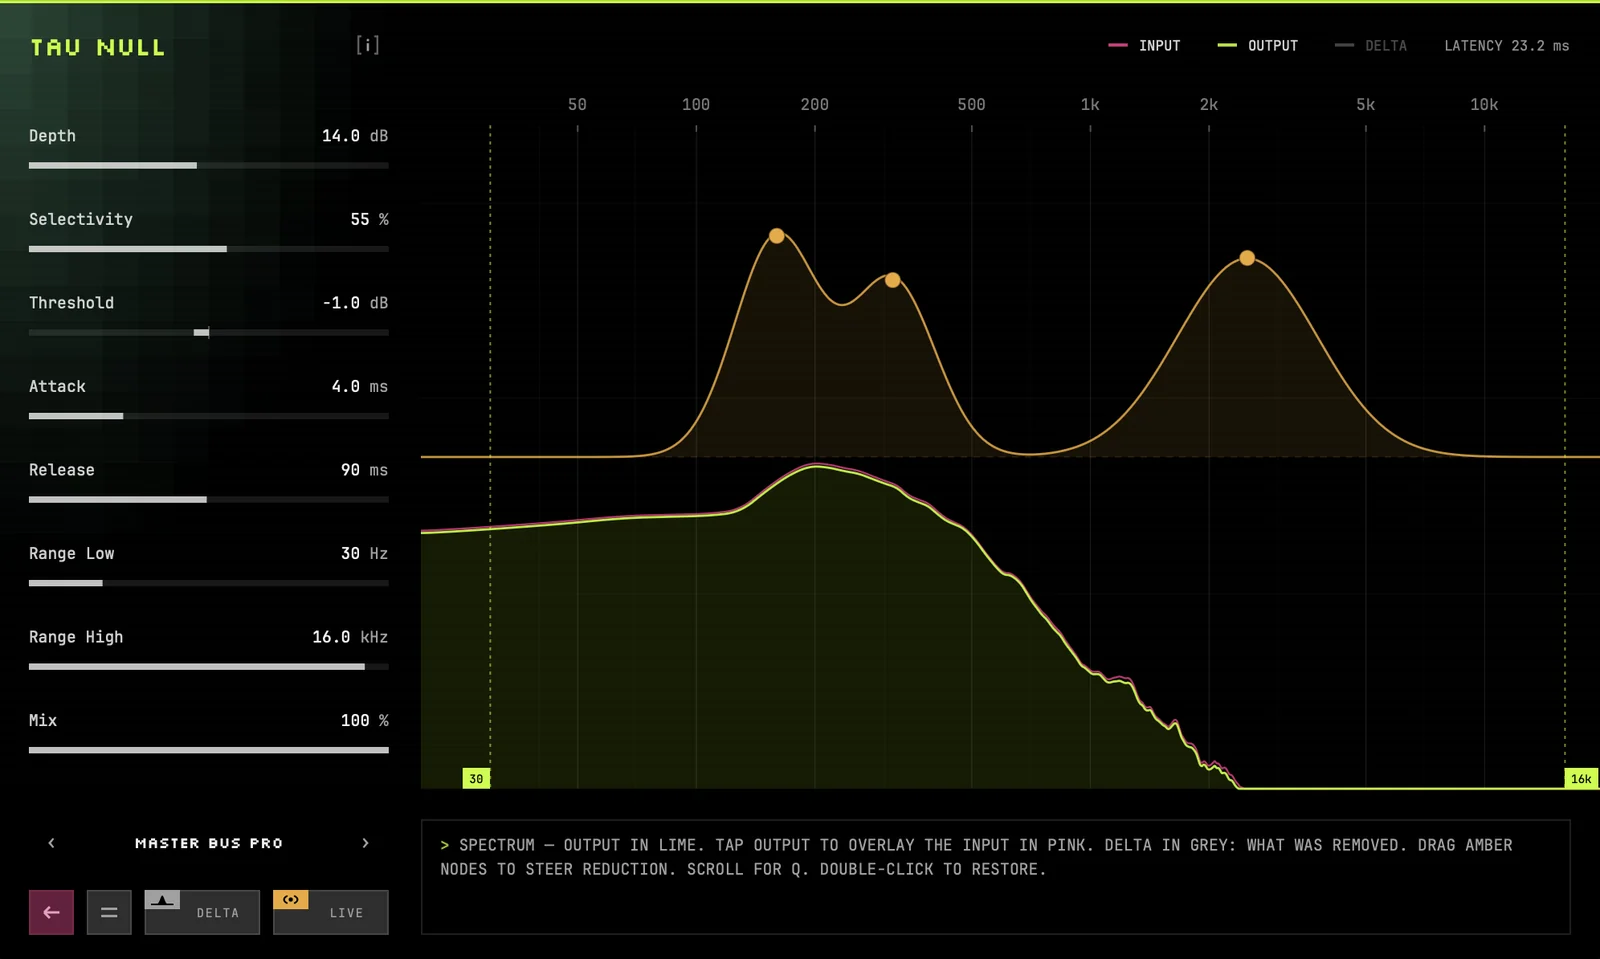Click the TAU NULL plugin logo
1600x959 pixels.
click(98, 47)
